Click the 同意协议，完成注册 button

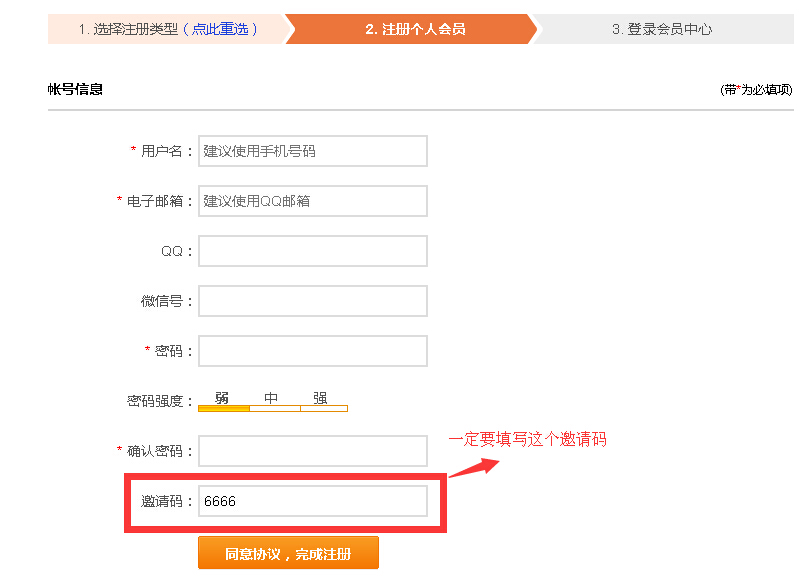(288, 552)
